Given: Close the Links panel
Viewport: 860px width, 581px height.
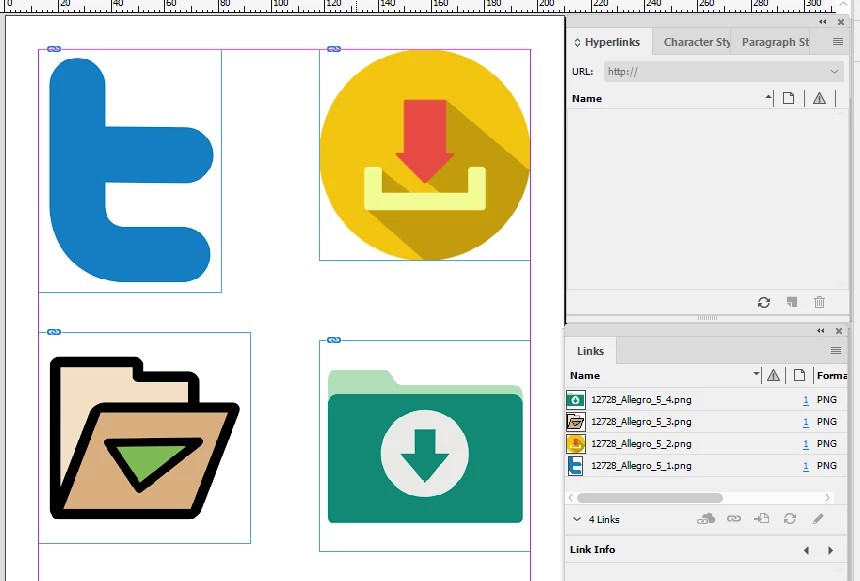Looking at the screenshot, I should 839,331.
